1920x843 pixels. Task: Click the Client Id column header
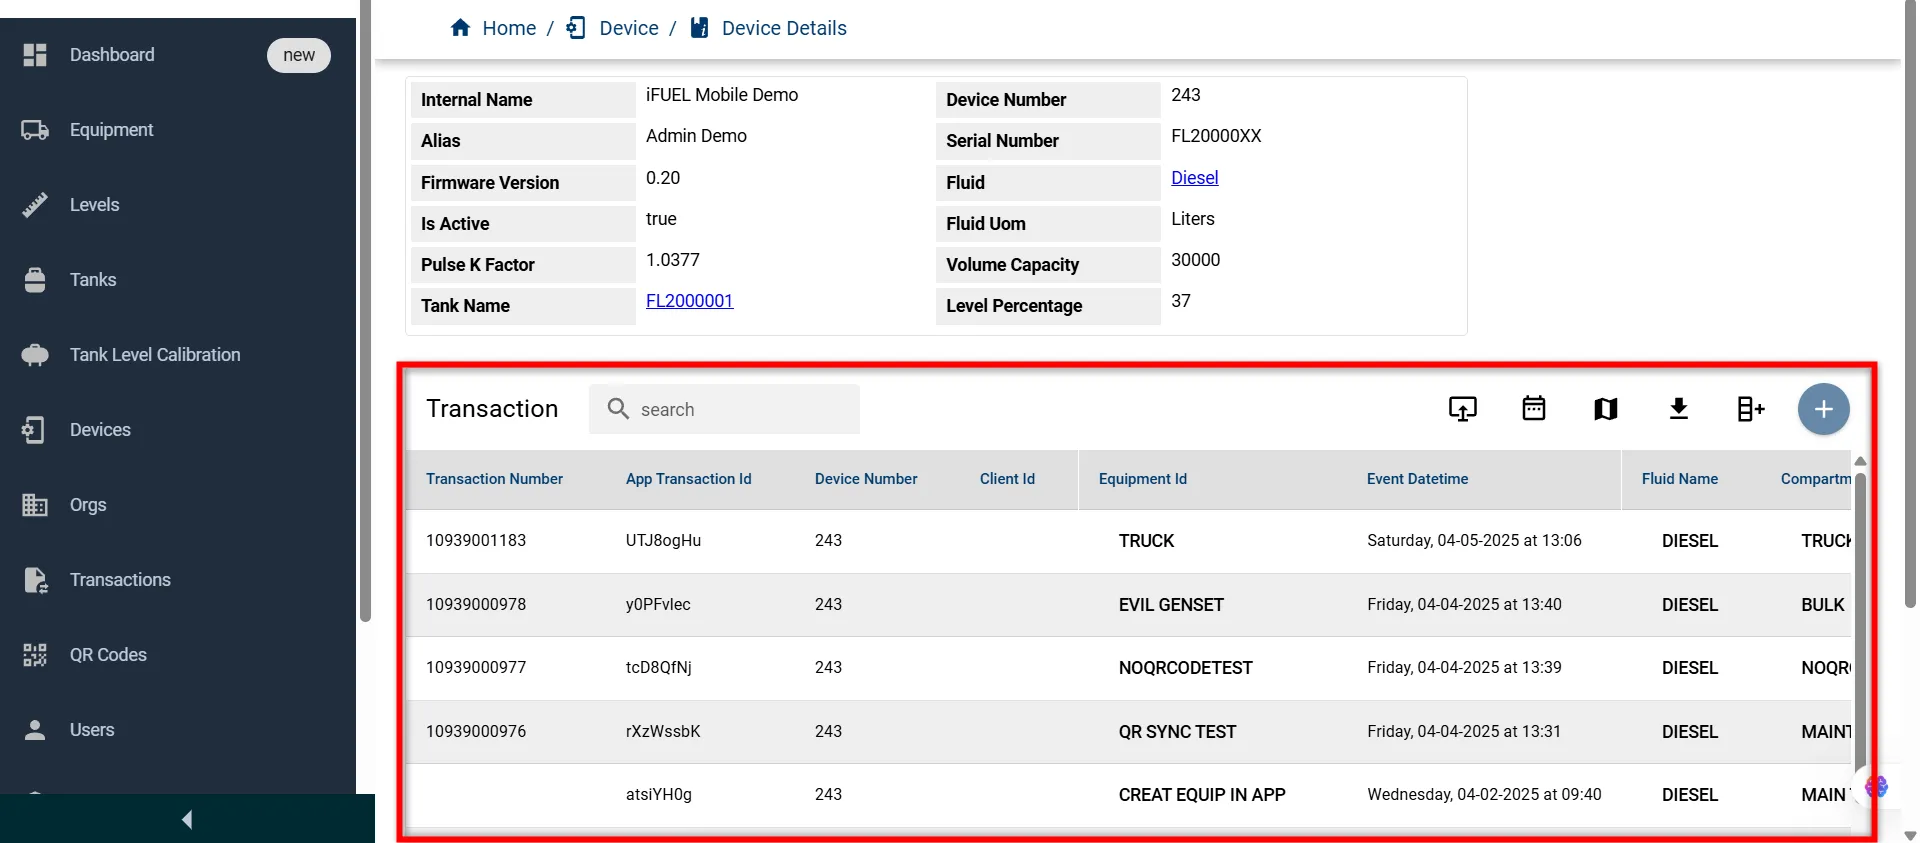point(1007,479)
